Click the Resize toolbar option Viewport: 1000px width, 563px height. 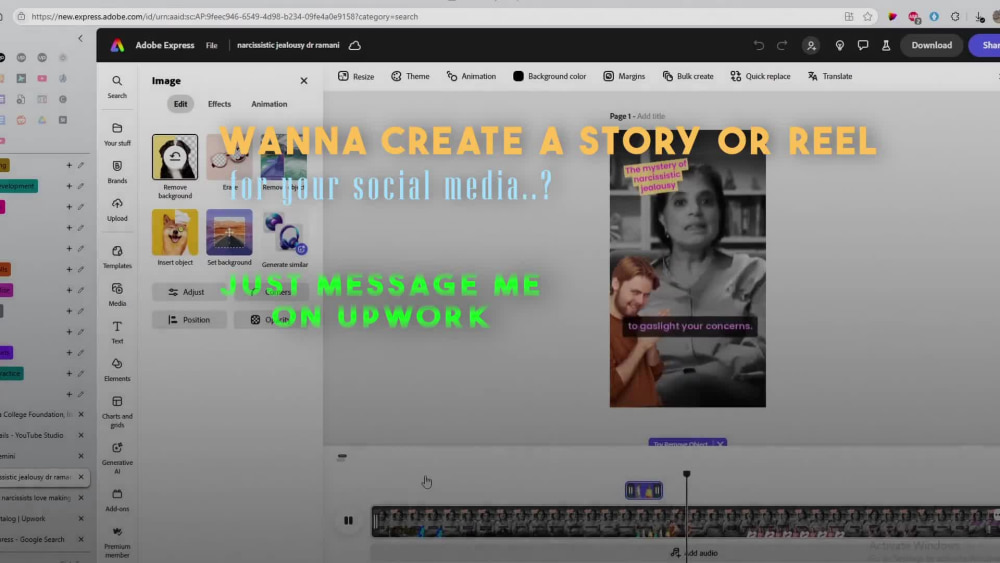[x=356, y=76]
